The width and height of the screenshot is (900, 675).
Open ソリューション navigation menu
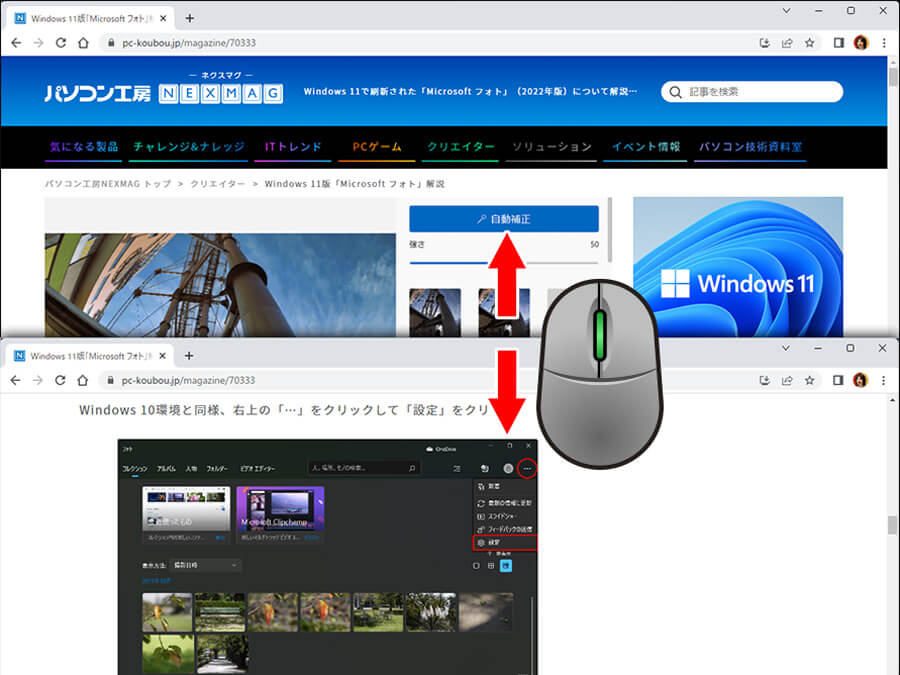[x=552, y=147]
